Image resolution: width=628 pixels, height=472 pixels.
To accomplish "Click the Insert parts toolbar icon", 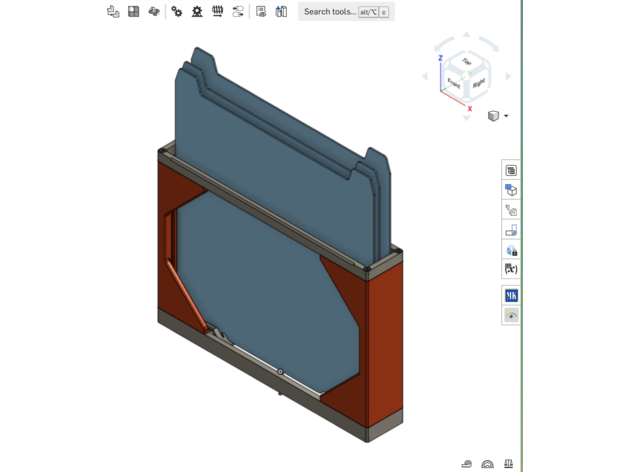I will point(113,12).
